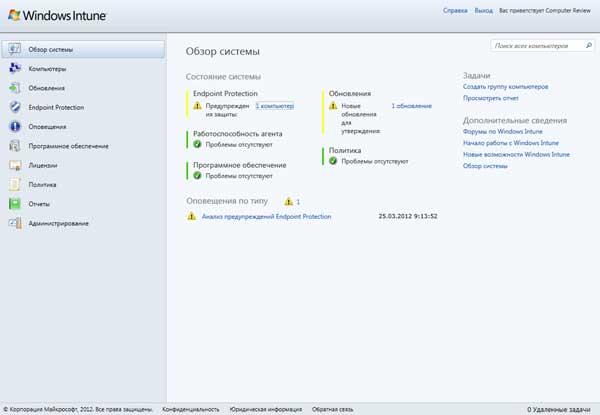Click the Состояние системы heading
Viewport: 600px width, 415px height.
click(223, 76)
